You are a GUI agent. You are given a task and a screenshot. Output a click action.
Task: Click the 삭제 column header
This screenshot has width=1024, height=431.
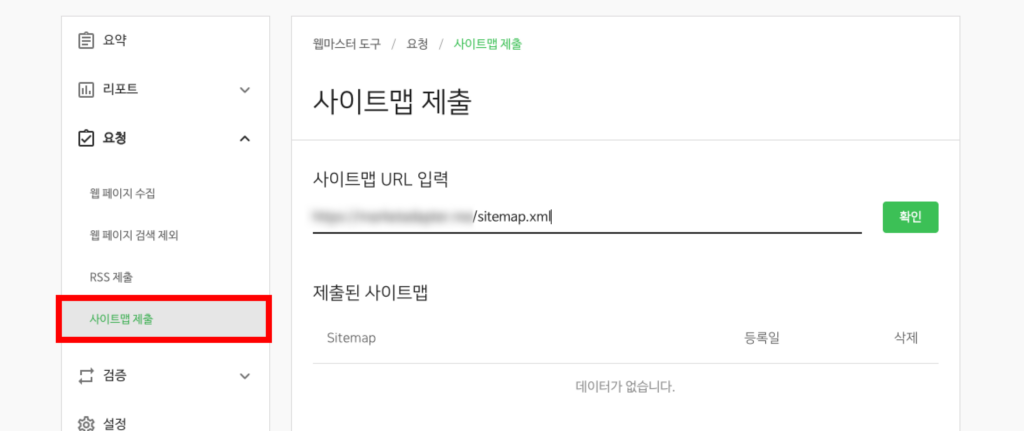[905, 338]
